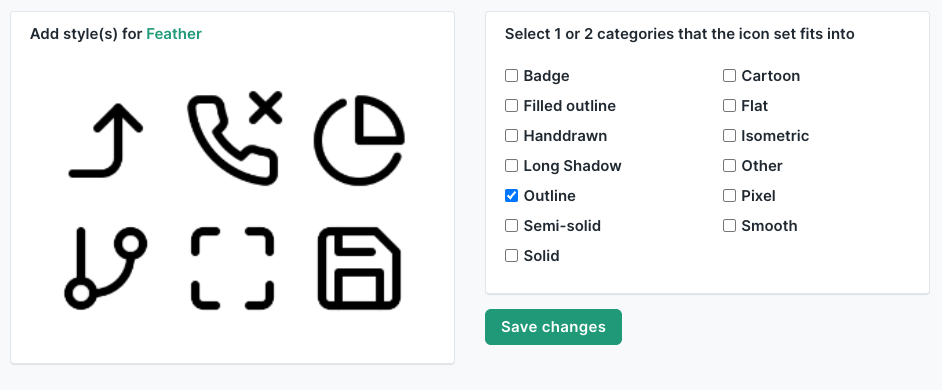This screenshot has width=942, height=390.
Task: Enable the Flat checkbox
Action: pyautogui.click(x=729, y=106)
